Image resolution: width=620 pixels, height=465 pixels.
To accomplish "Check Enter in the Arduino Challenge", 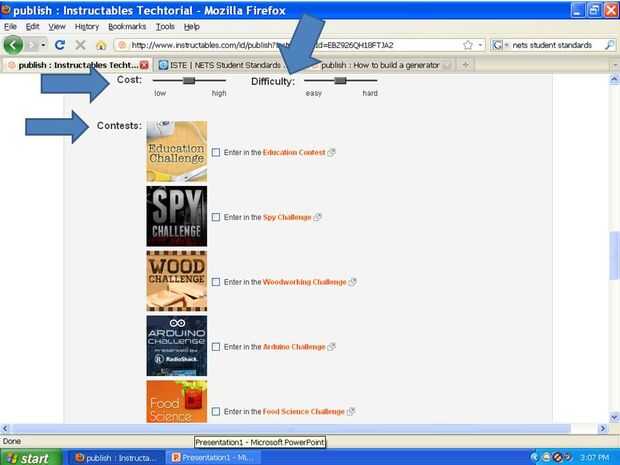I will click(x=215, y=347).
